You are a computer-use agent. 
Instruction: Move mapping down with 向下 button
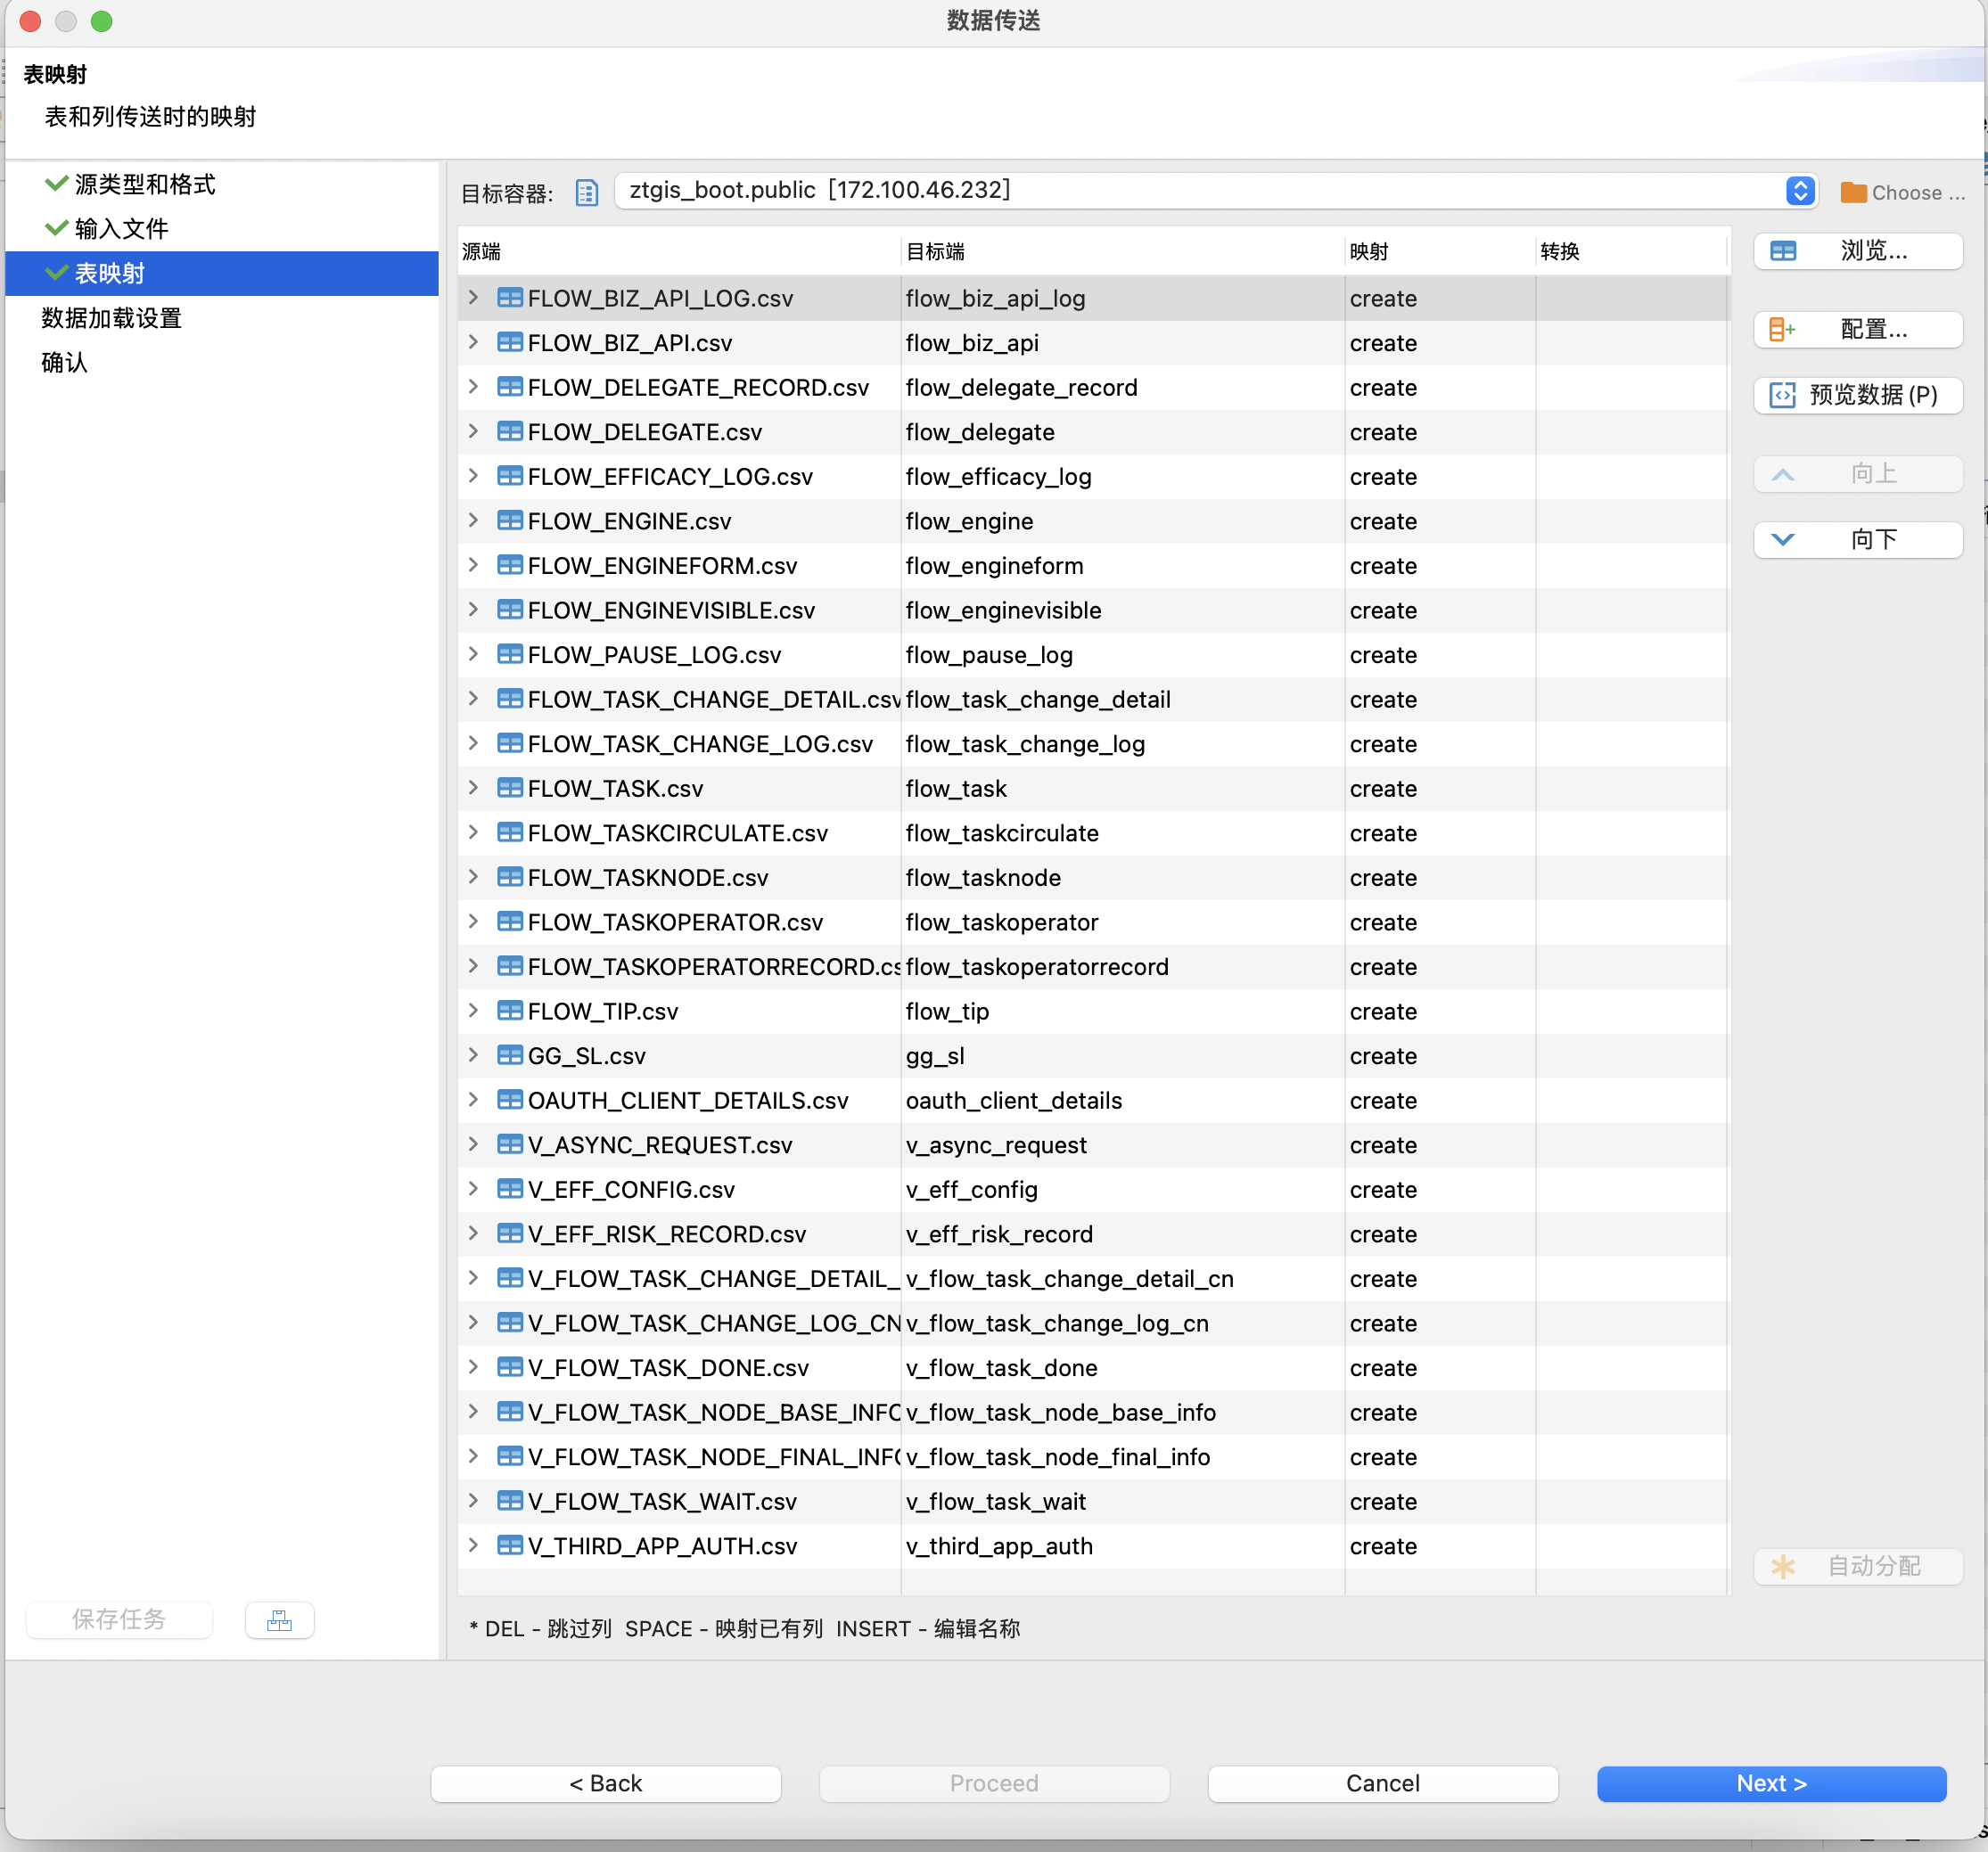1858,540
